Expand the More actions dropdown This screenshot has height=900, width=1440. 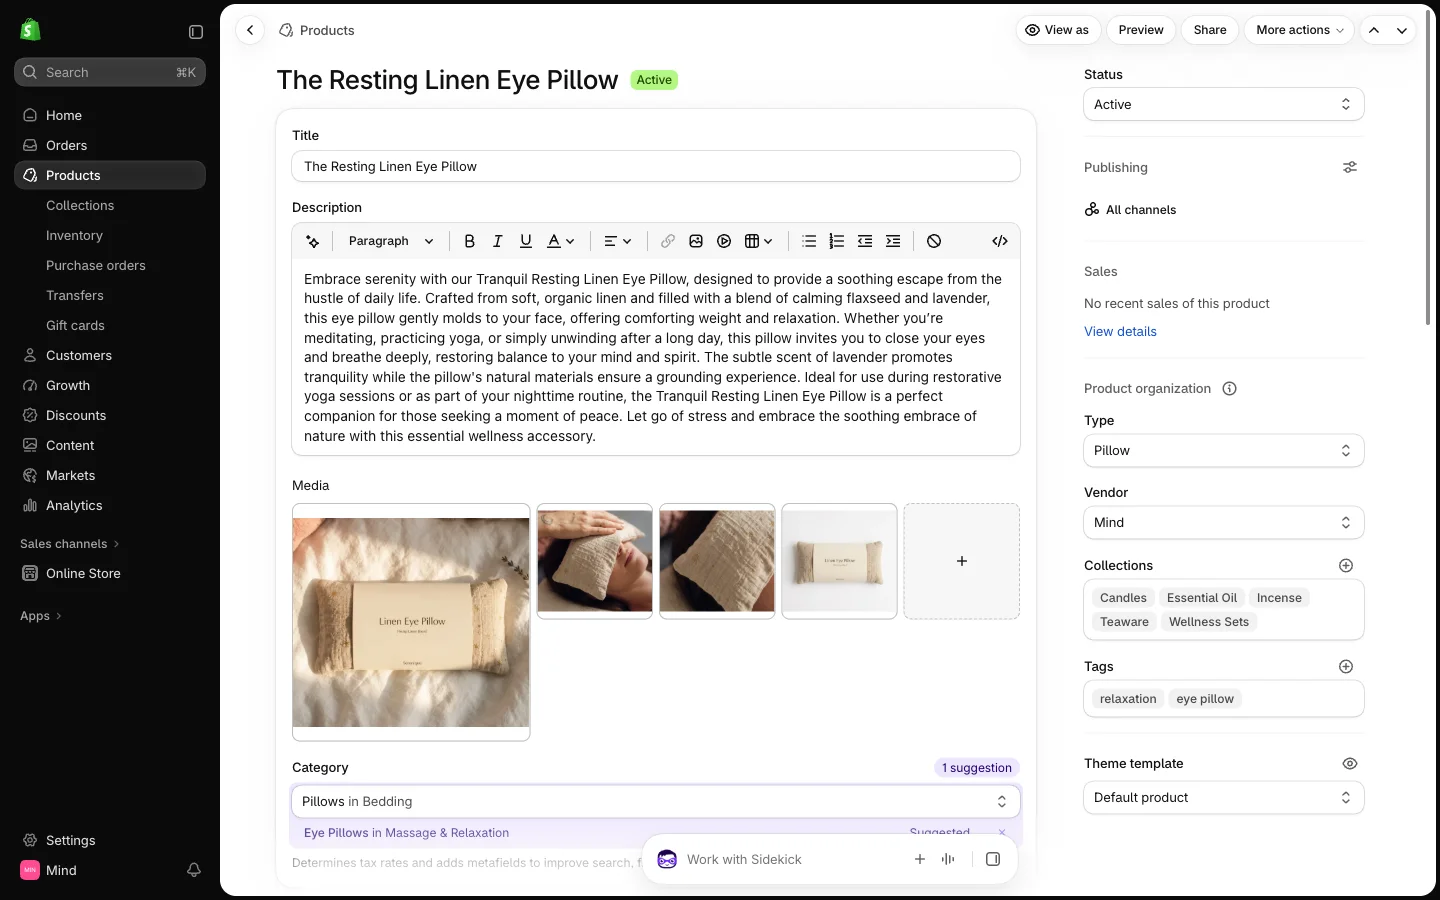1299,30
